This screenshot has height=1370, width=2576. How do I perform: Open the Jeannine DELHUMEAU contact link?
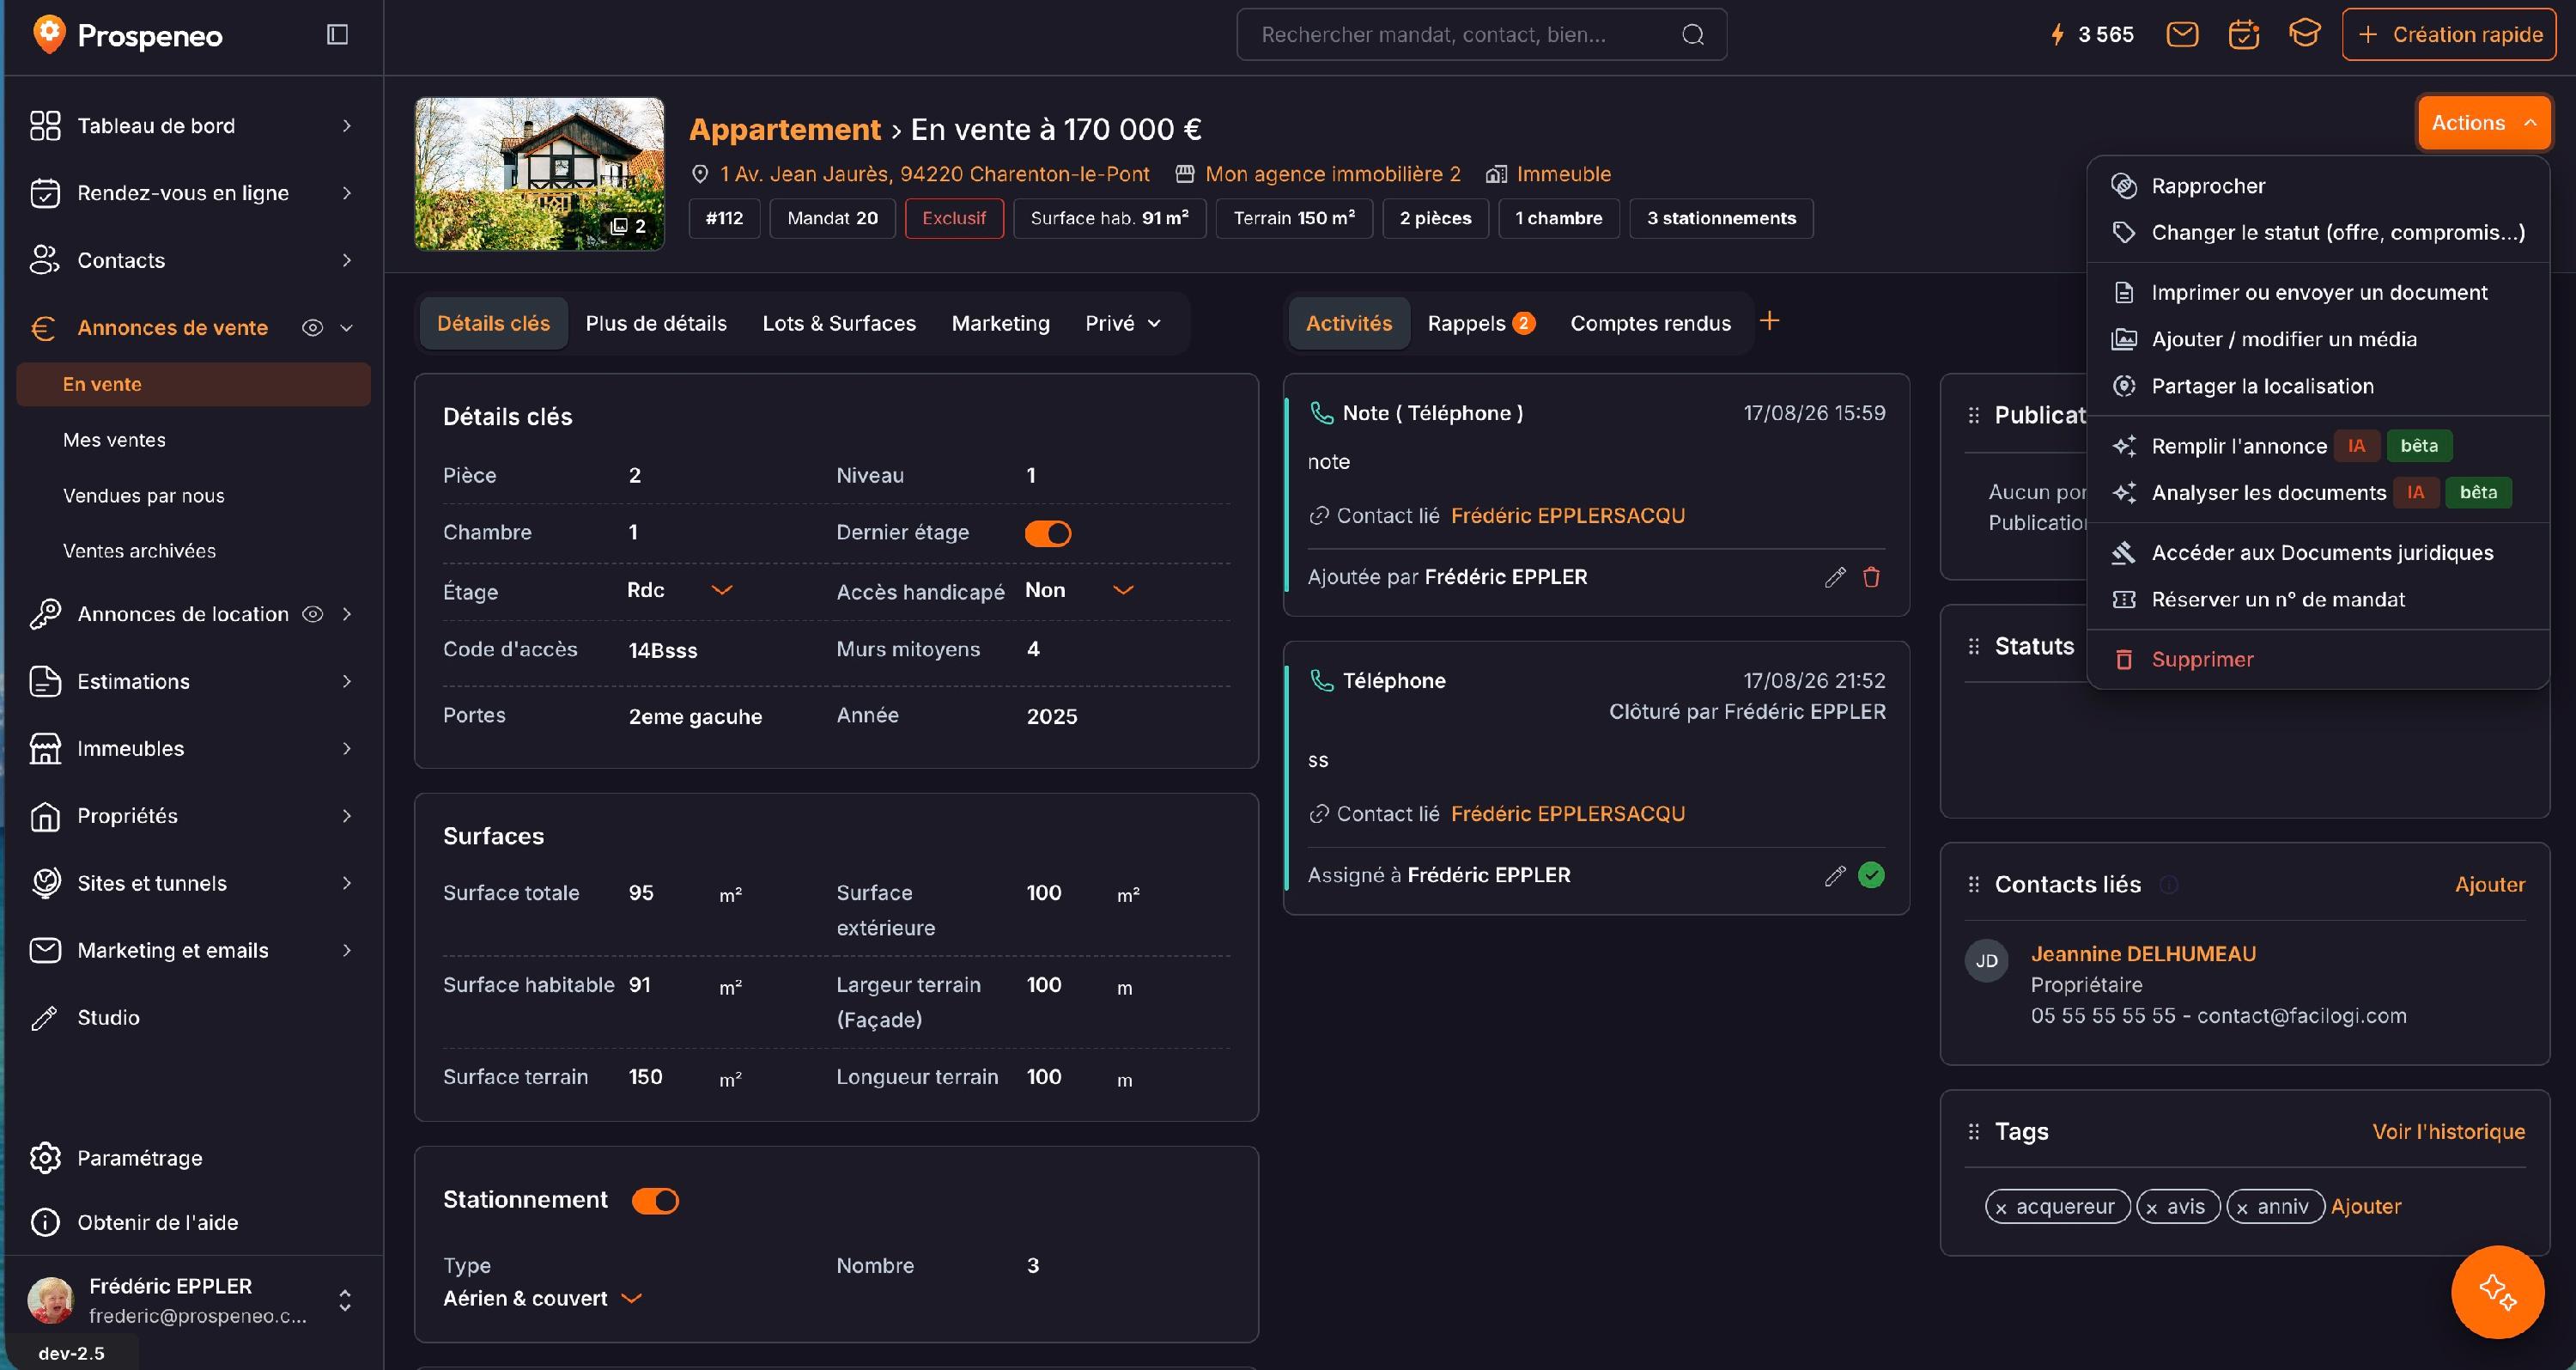(x=2143, y=954)
